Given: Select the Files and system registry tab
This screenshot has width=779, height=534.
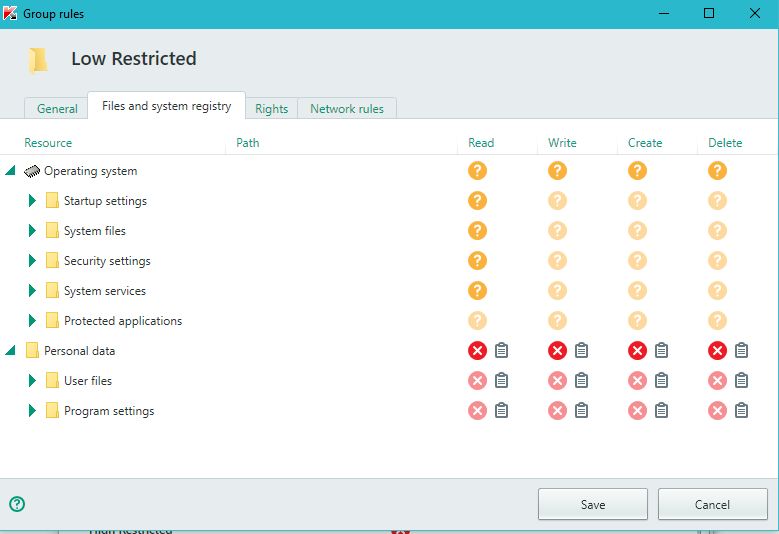Looking at the screenshot, I should (x=166, y=106).
